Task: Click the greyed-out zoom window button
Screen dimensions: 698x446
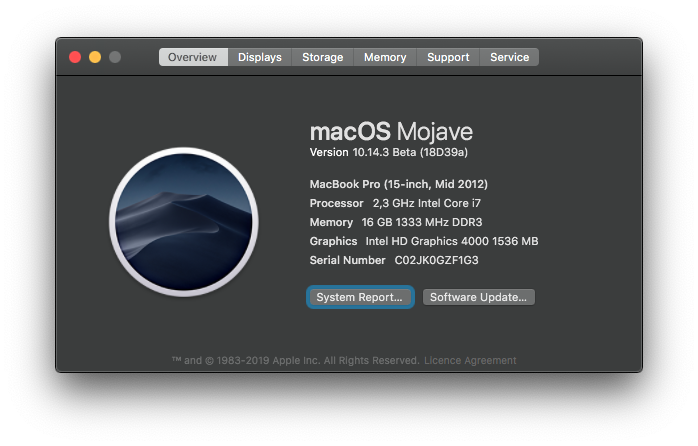Action: click(x=115, y=57)
